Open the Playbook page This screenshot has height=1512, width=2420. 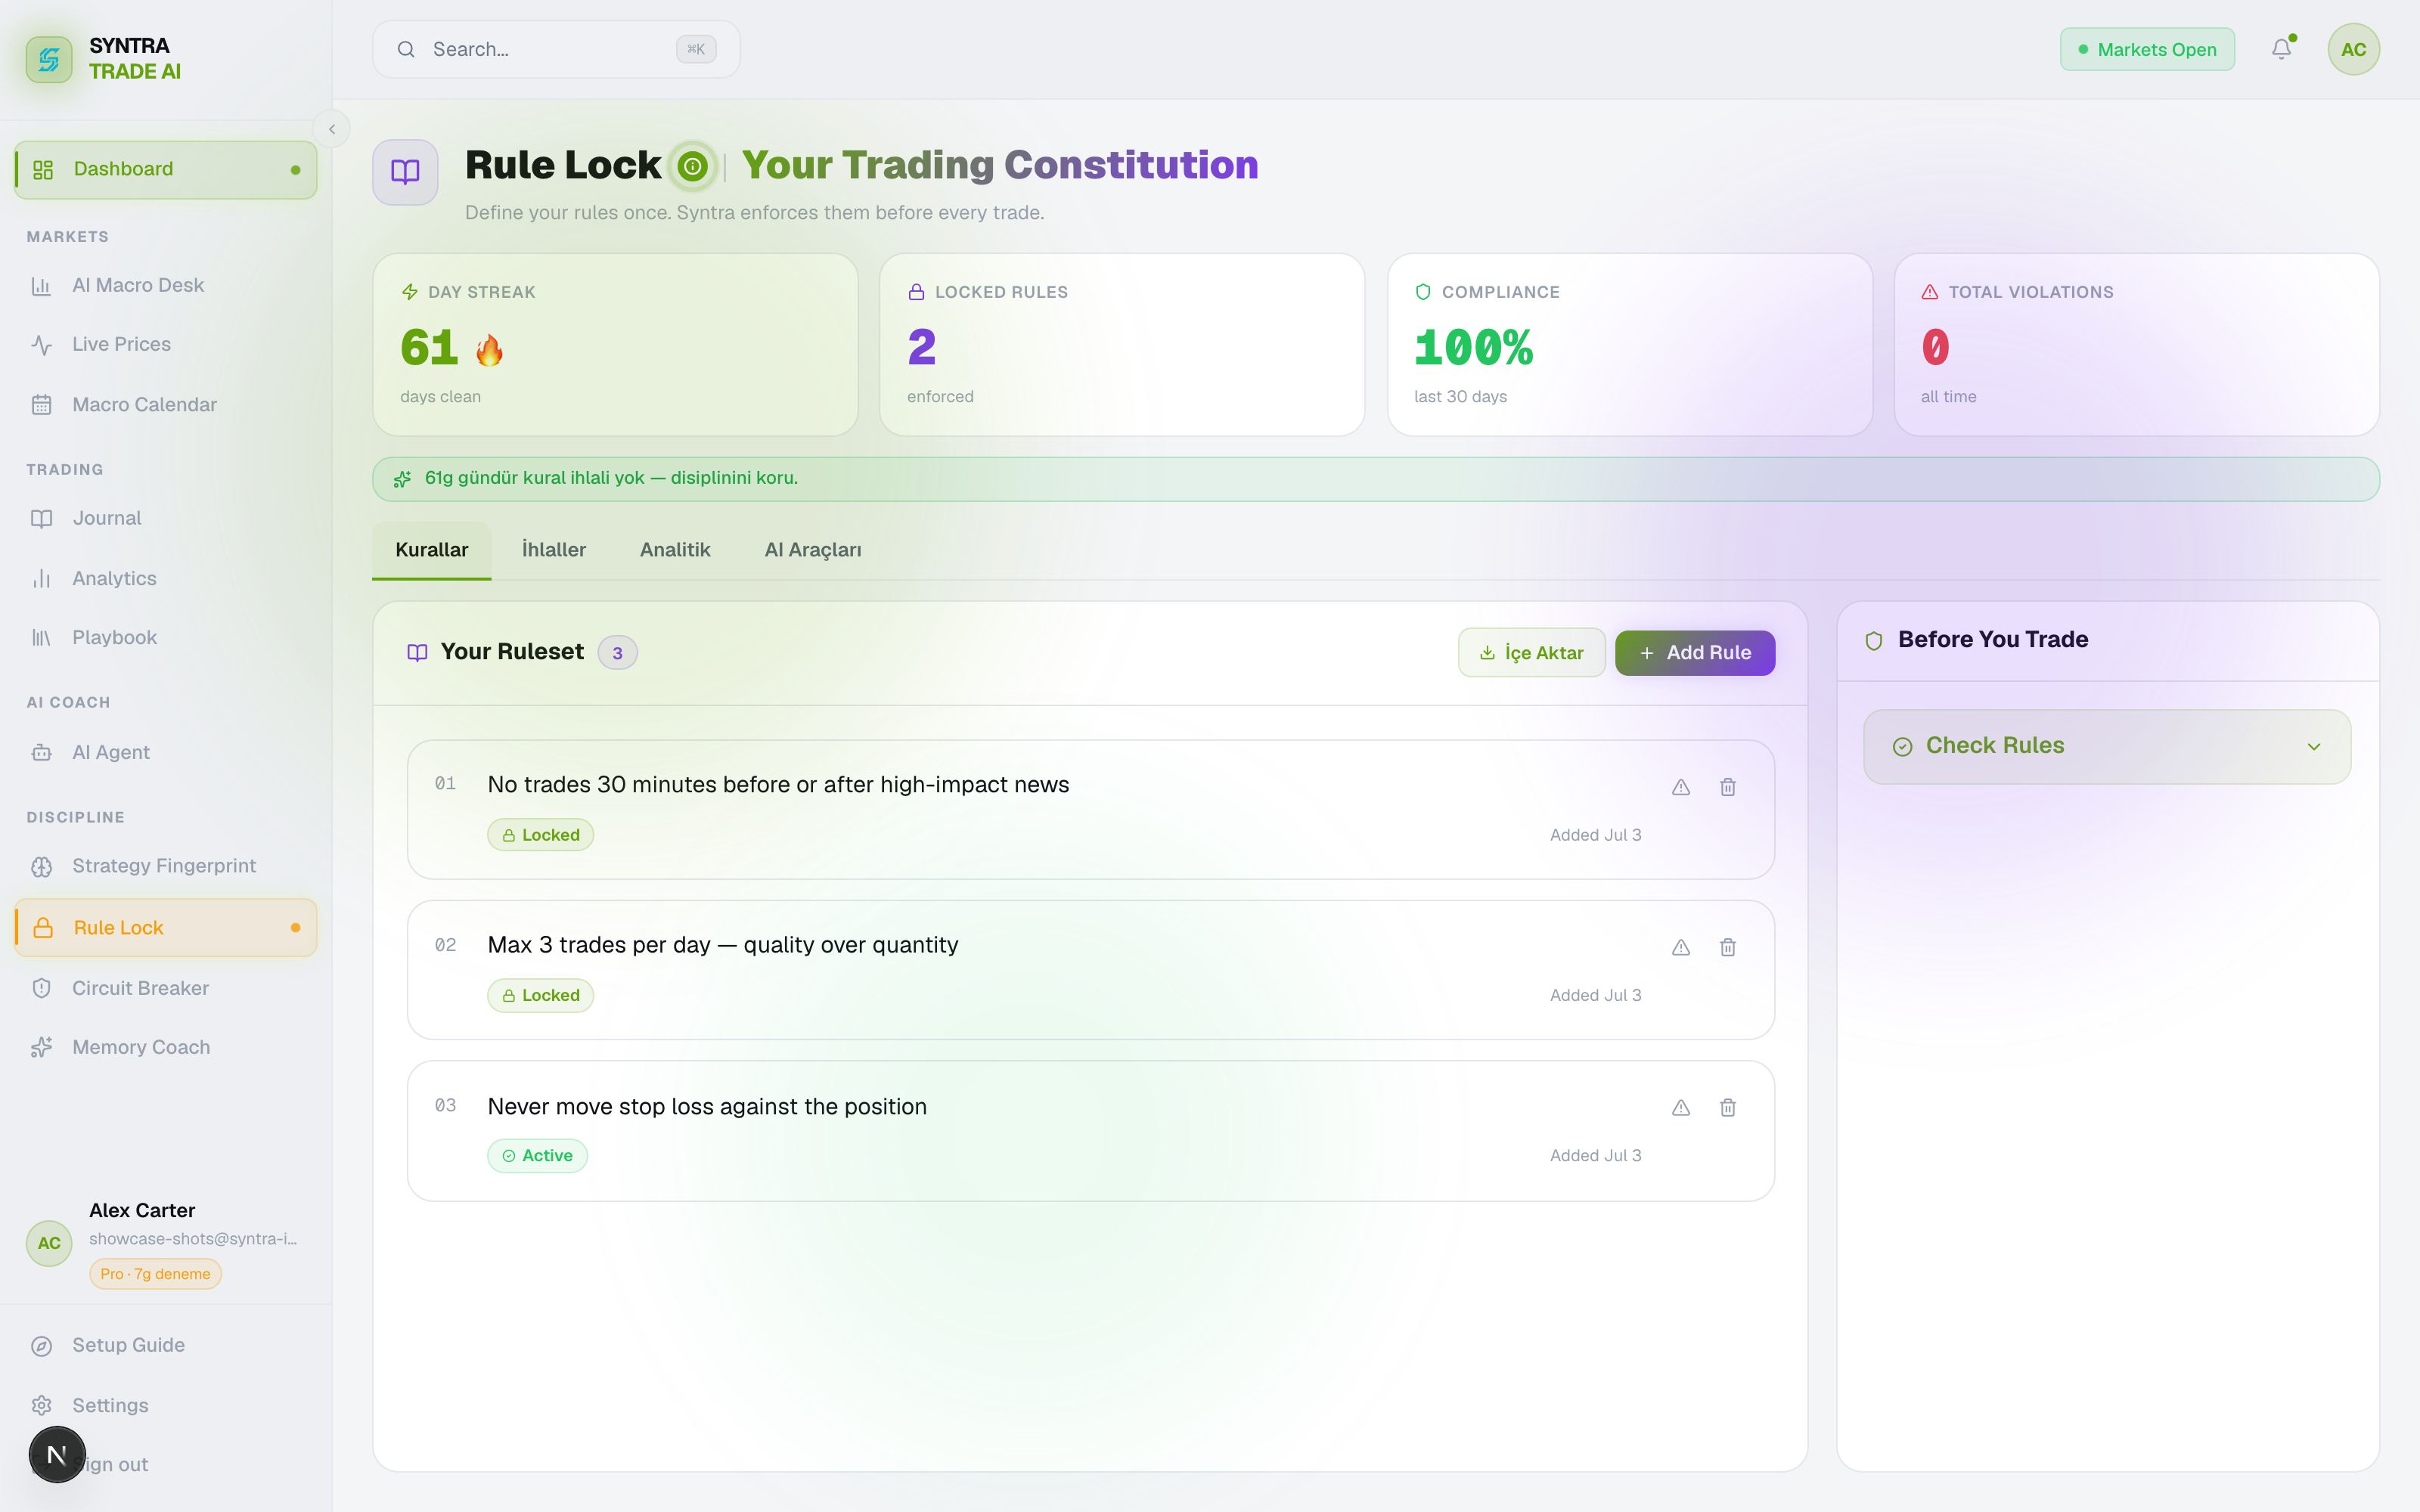(x=166, y=638)
